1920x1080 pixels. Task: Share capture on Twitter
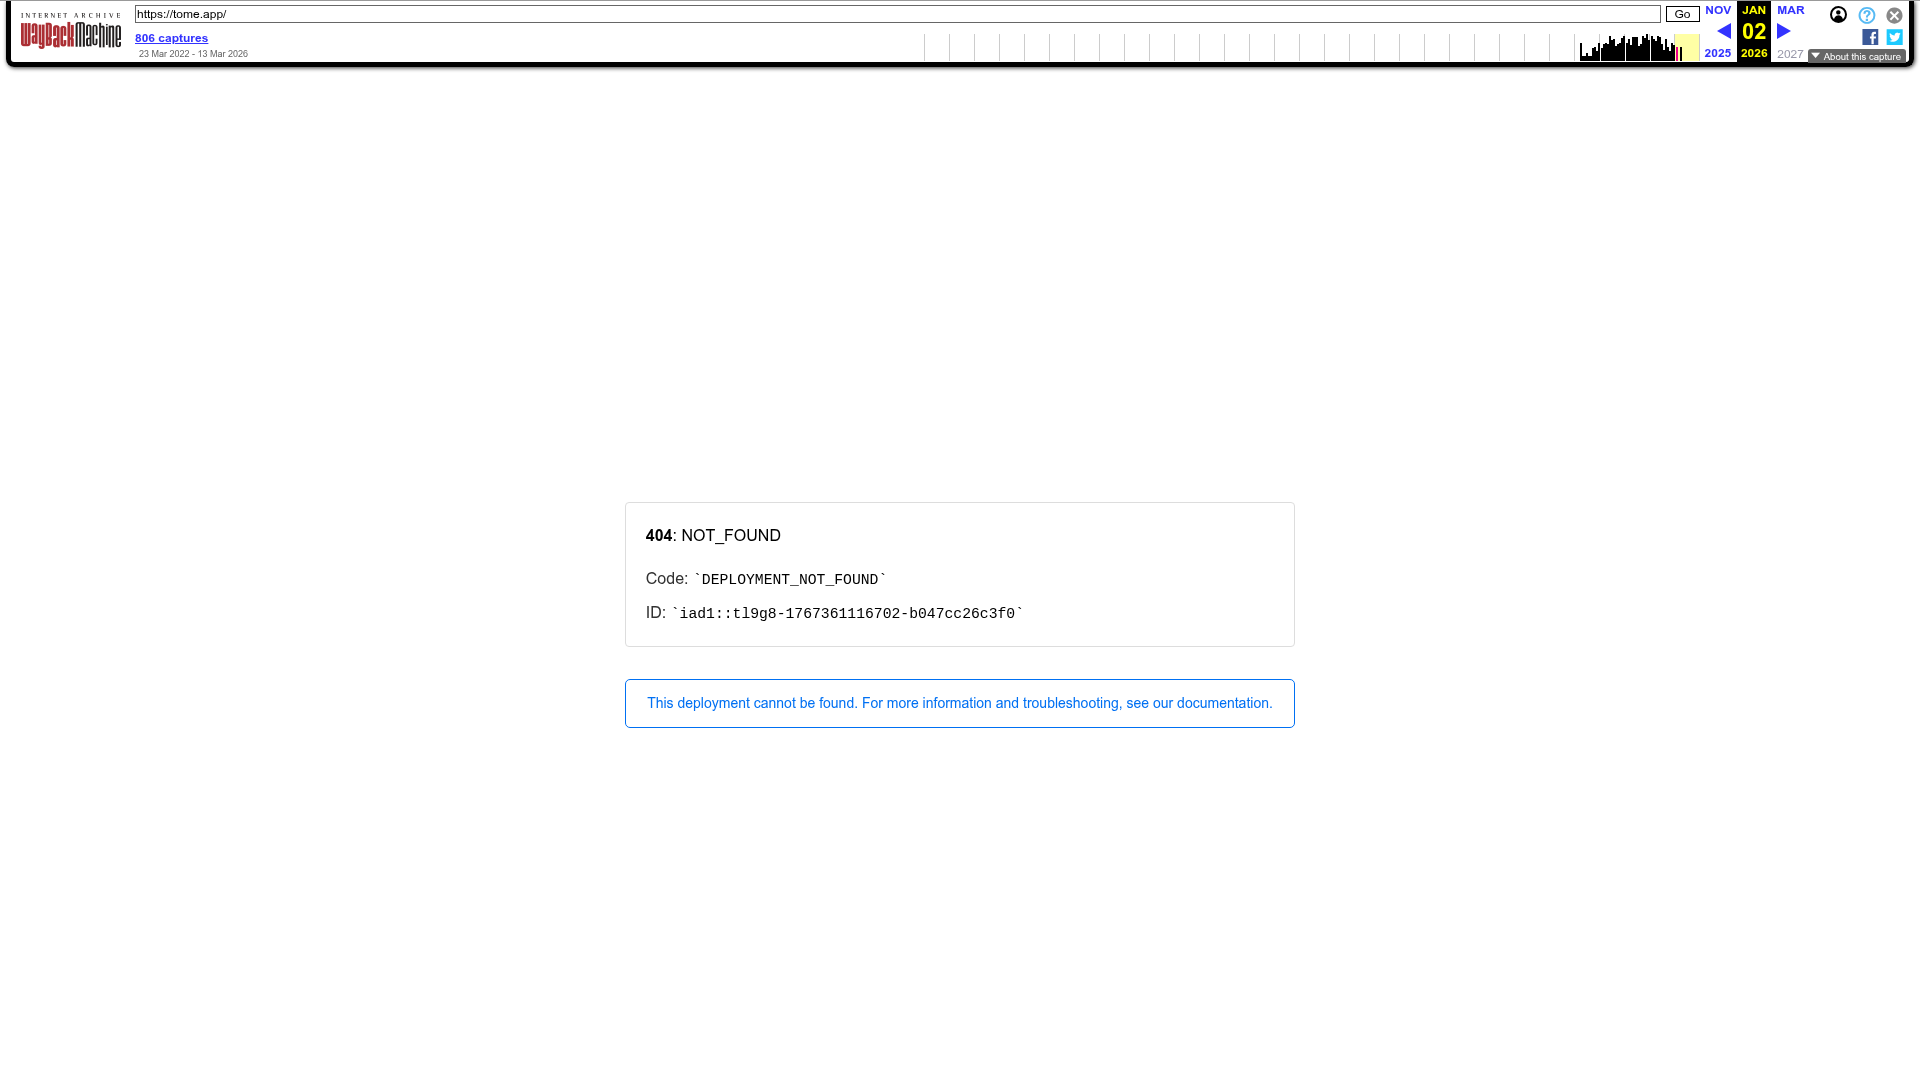coord(1894,37)
